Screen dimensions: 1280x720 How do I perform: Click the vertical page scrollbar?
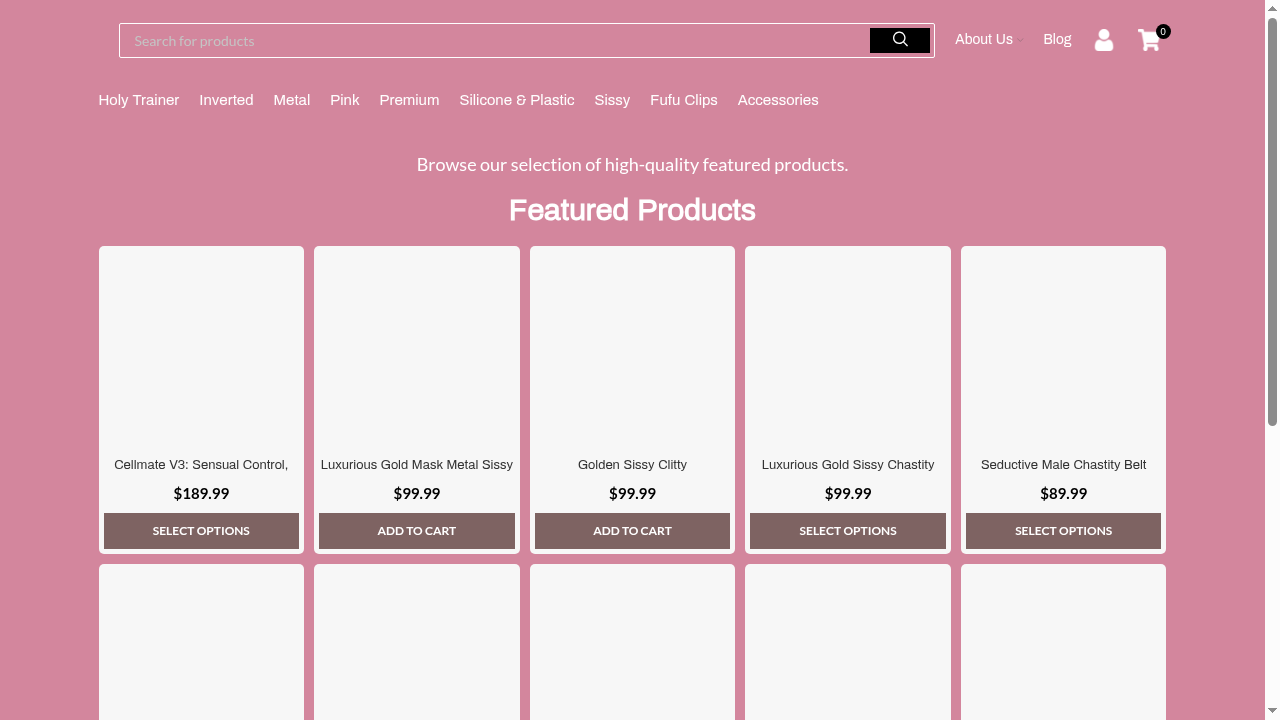point(1272,220)
